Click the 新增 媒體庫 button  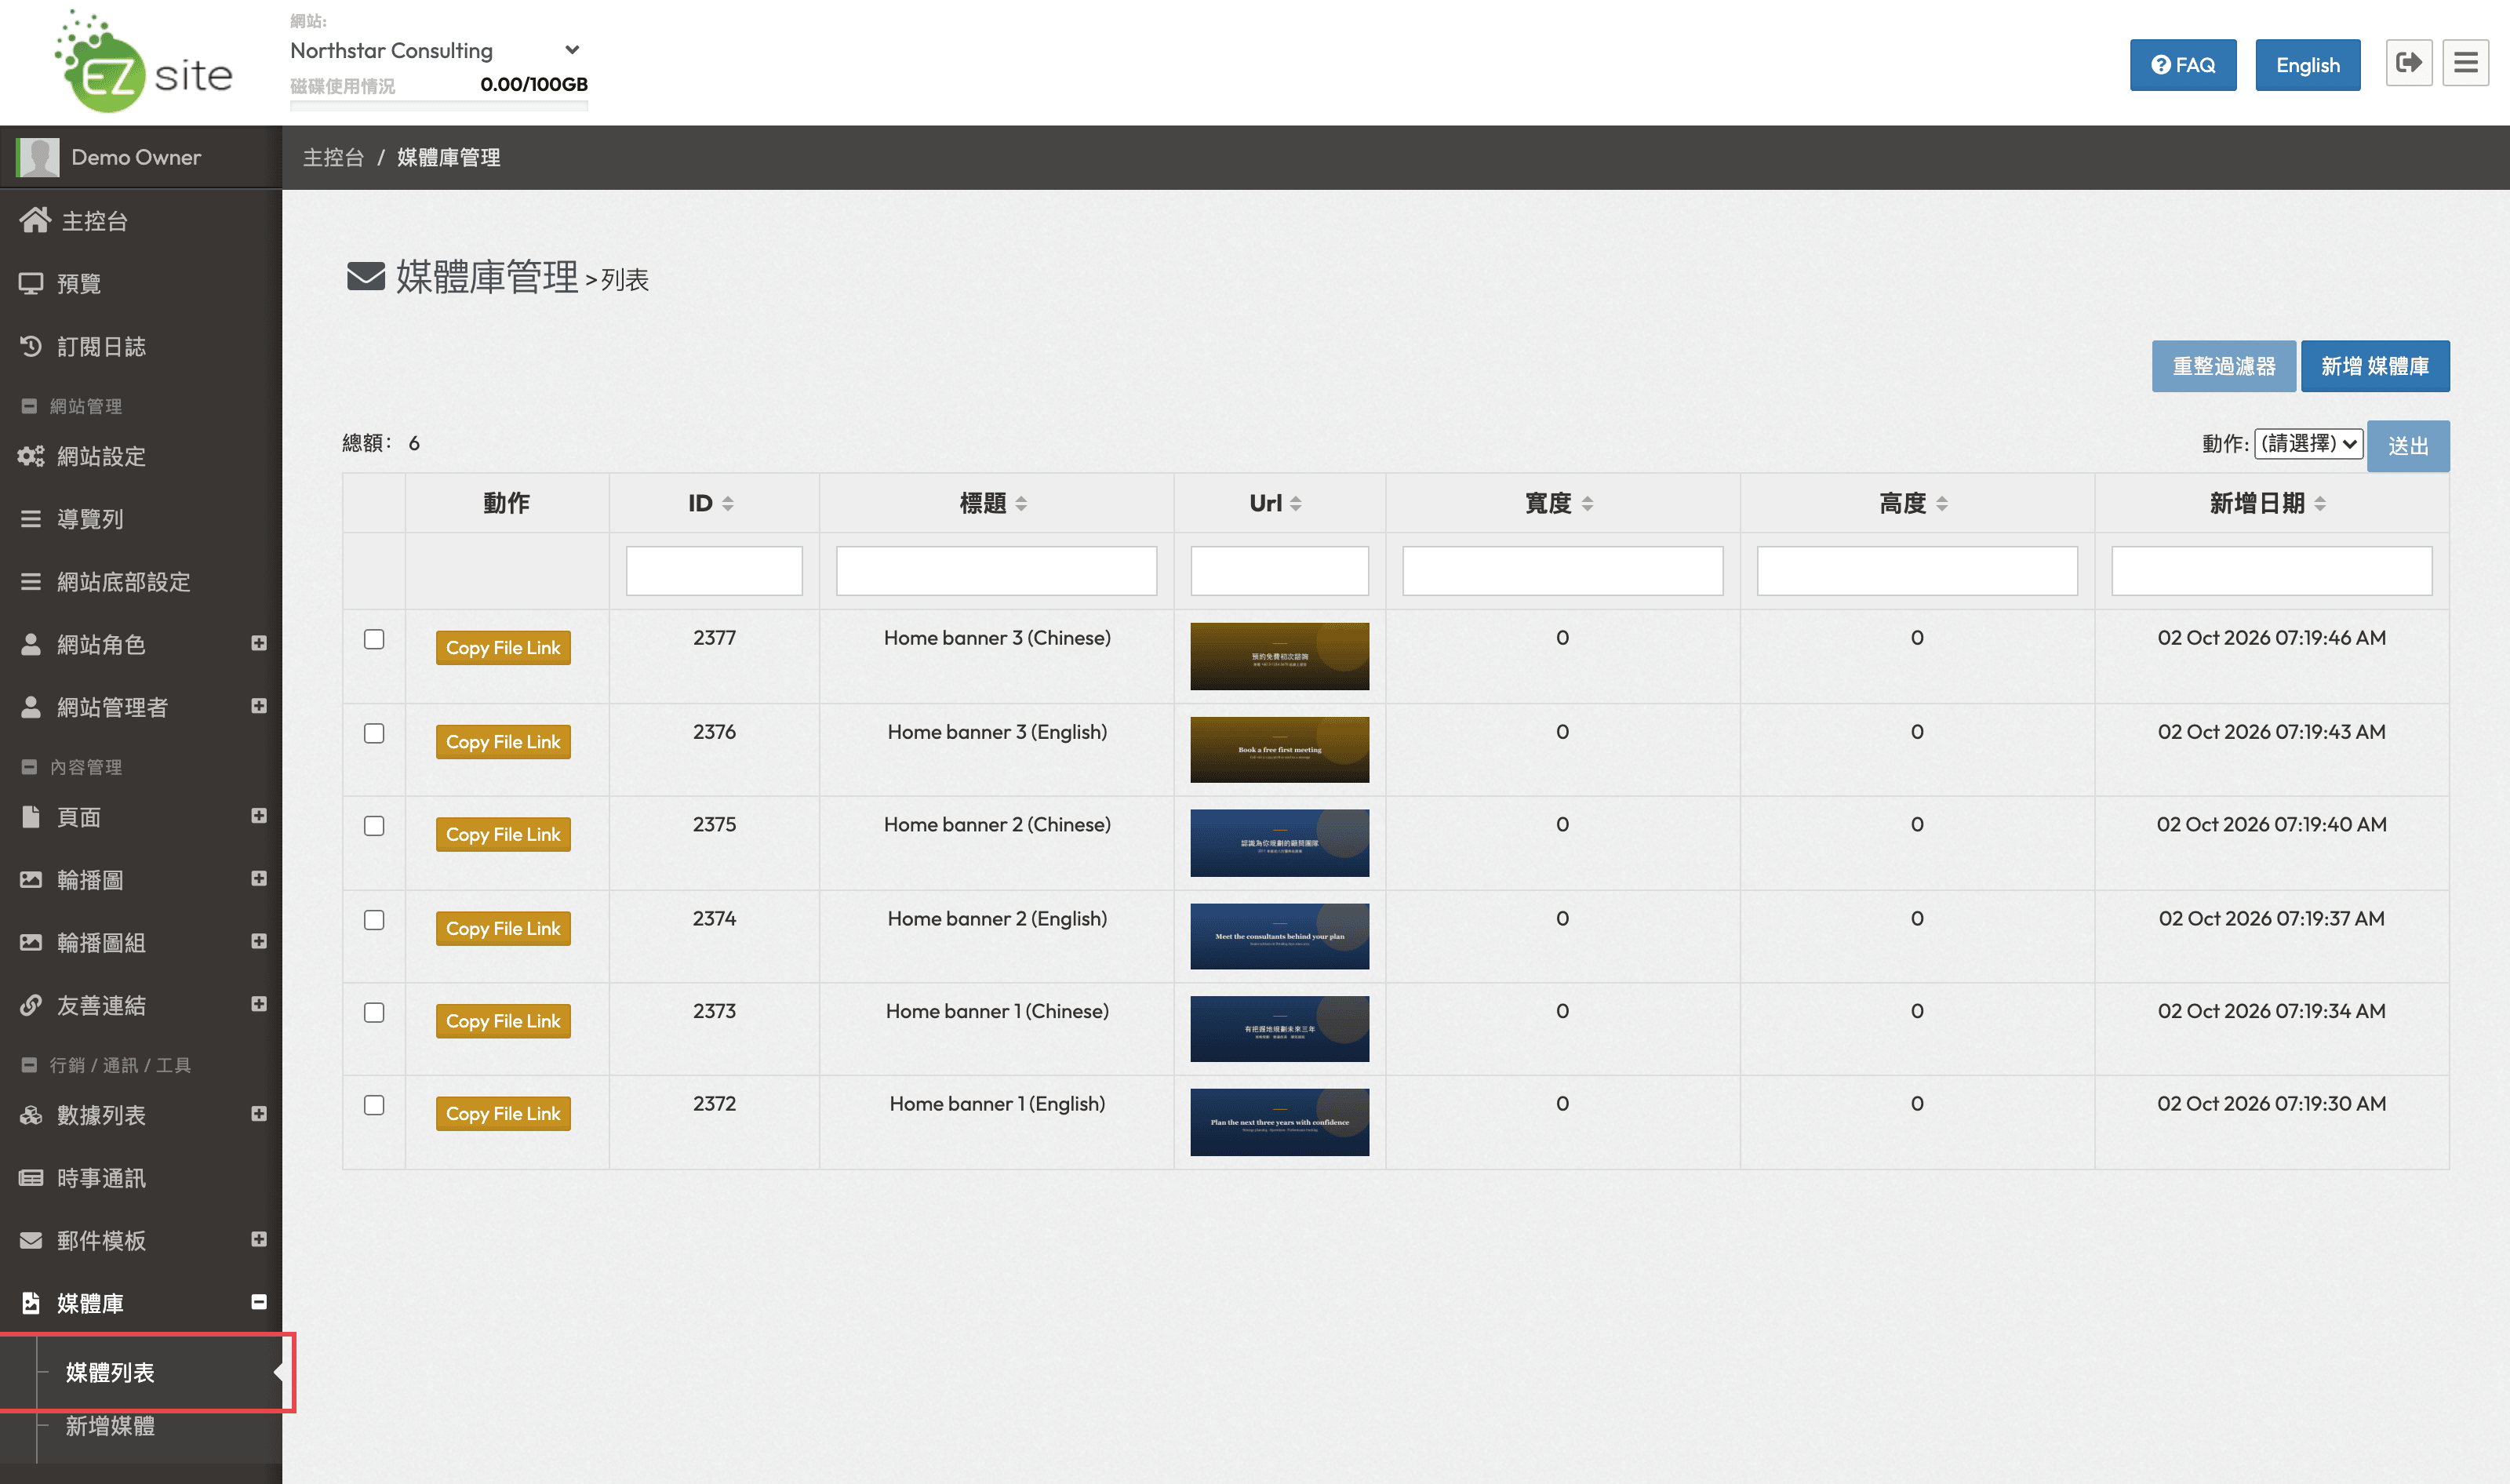point(2375,366)
